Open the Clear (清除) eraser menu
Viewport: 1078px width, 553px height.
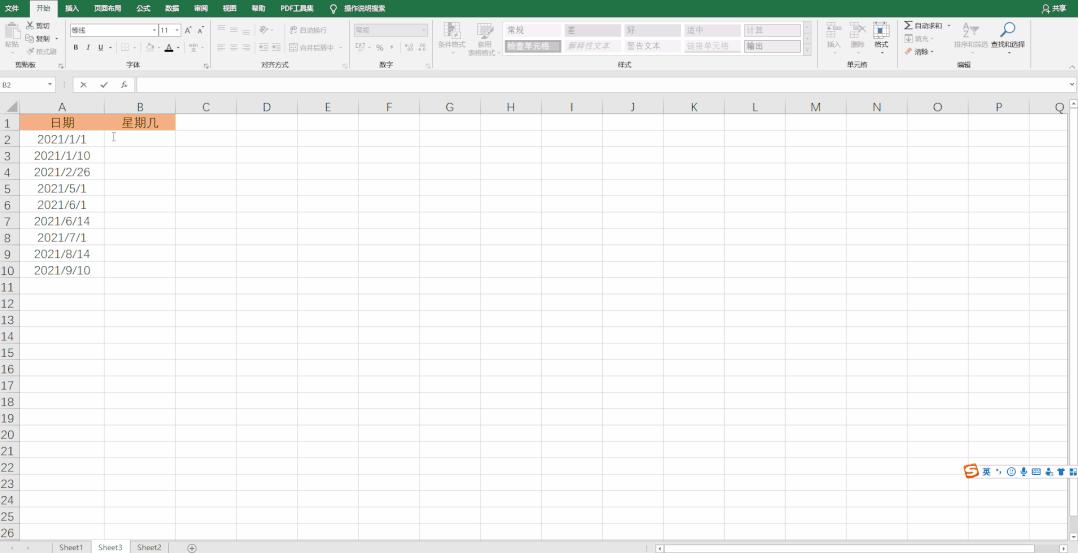coord(918,52)
